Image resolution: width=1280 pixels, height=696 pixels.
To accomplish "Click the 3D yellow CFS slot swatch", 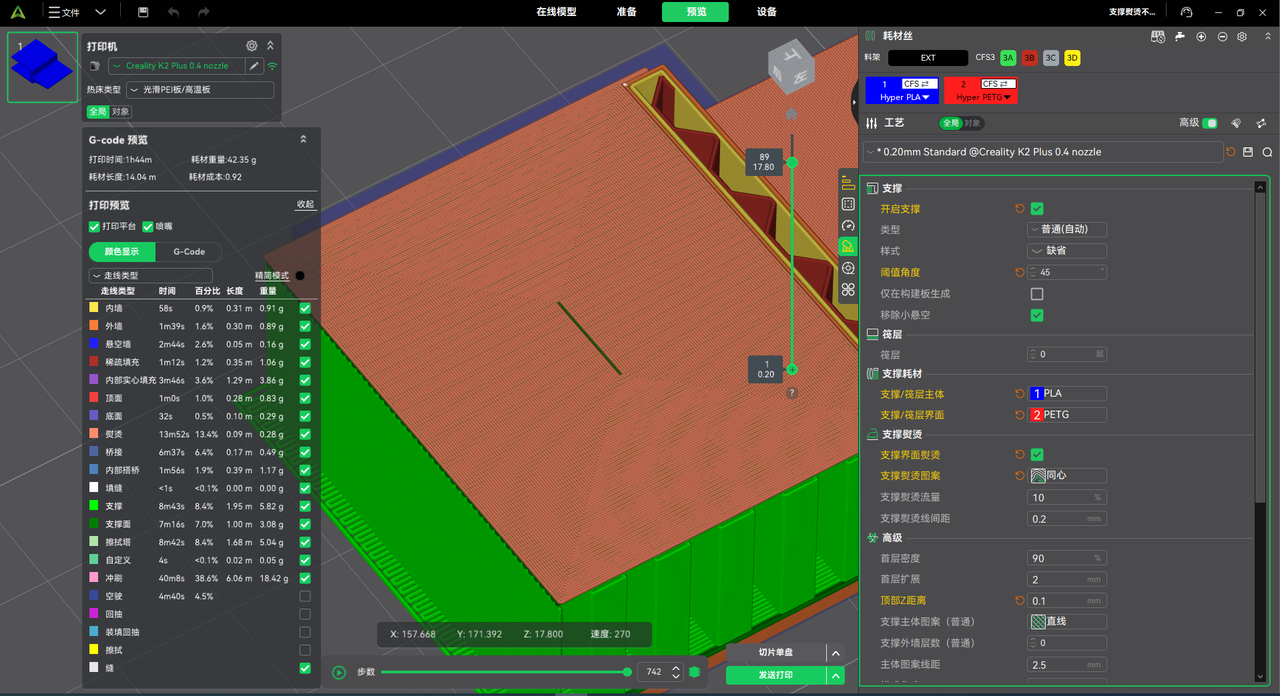I will click(x=1072, y=58).
